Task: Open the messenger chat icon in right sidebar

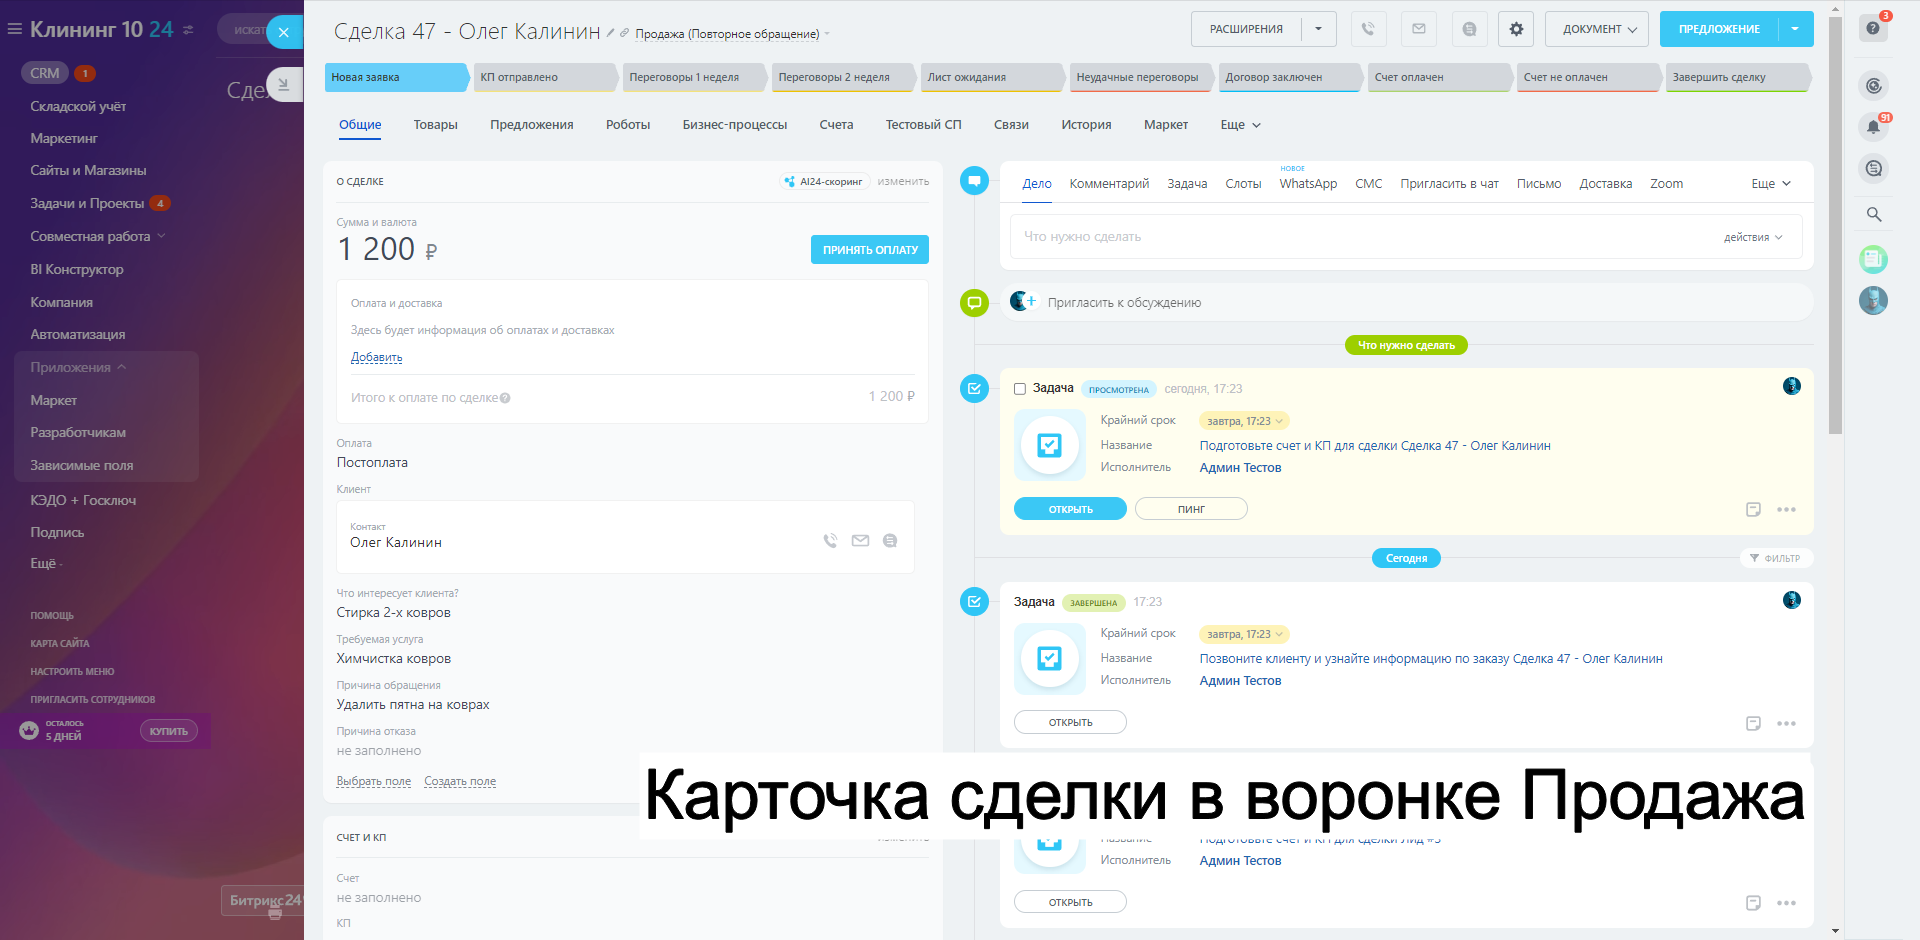Action: click(1873, 168)
